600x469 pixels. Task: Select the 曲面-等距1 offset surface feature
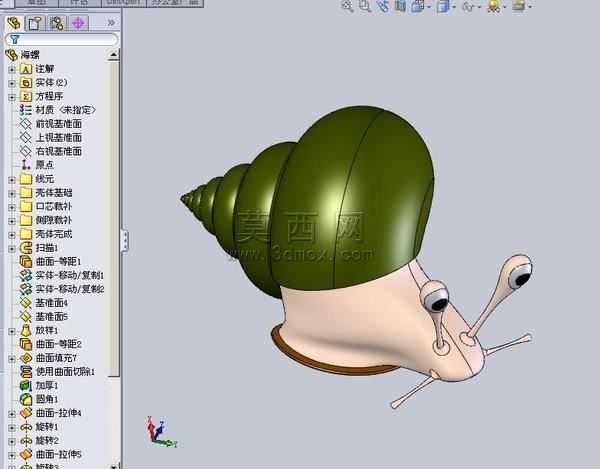(x=51, y=262)
